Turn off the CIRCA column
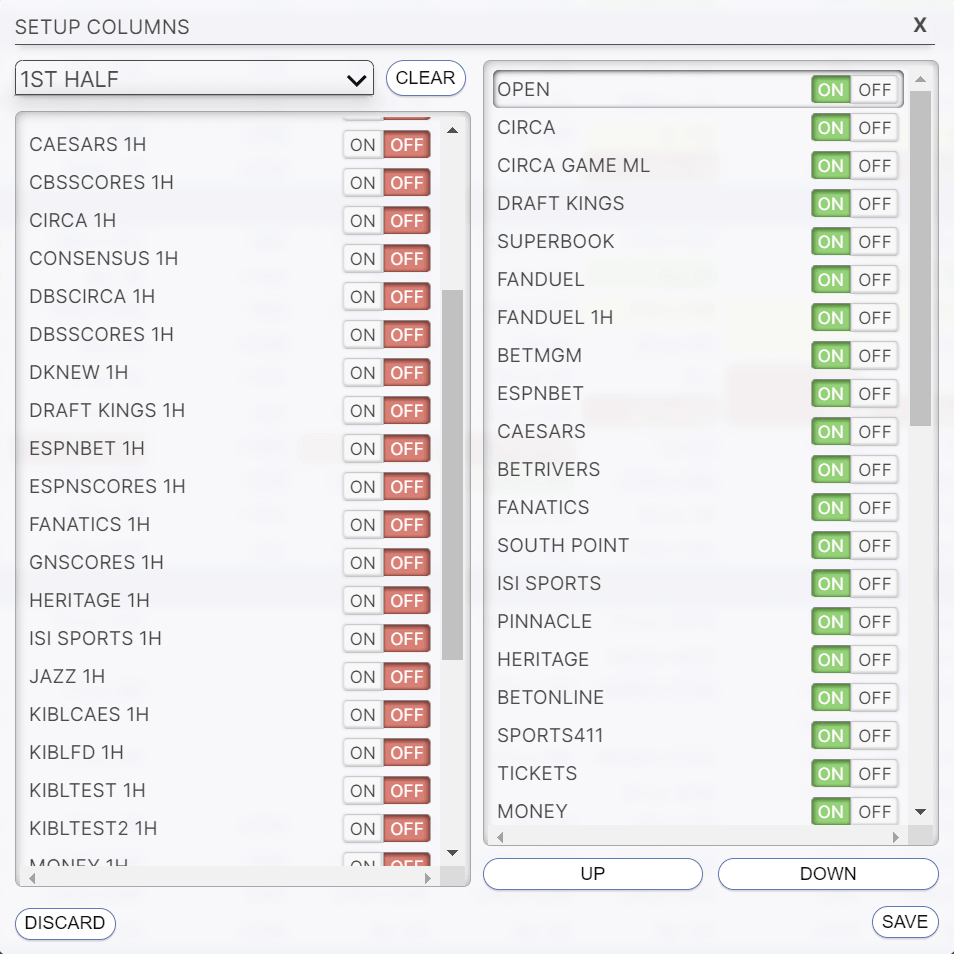Image resolution: width=954 pixels, height=954 pixels. (874, 128)
